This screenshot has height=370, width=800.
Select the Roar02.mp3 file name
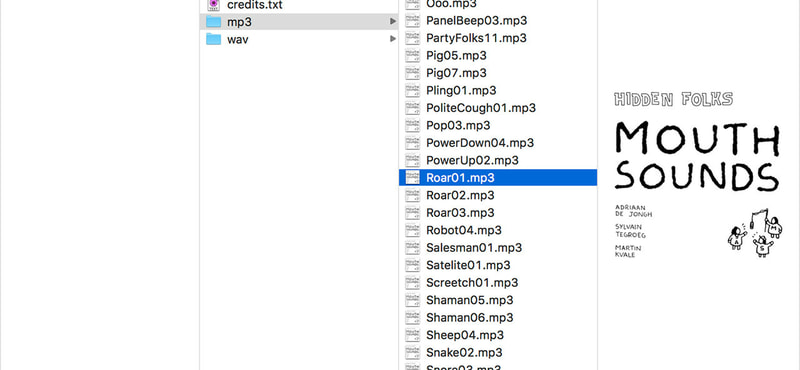(x=460, y=195)
